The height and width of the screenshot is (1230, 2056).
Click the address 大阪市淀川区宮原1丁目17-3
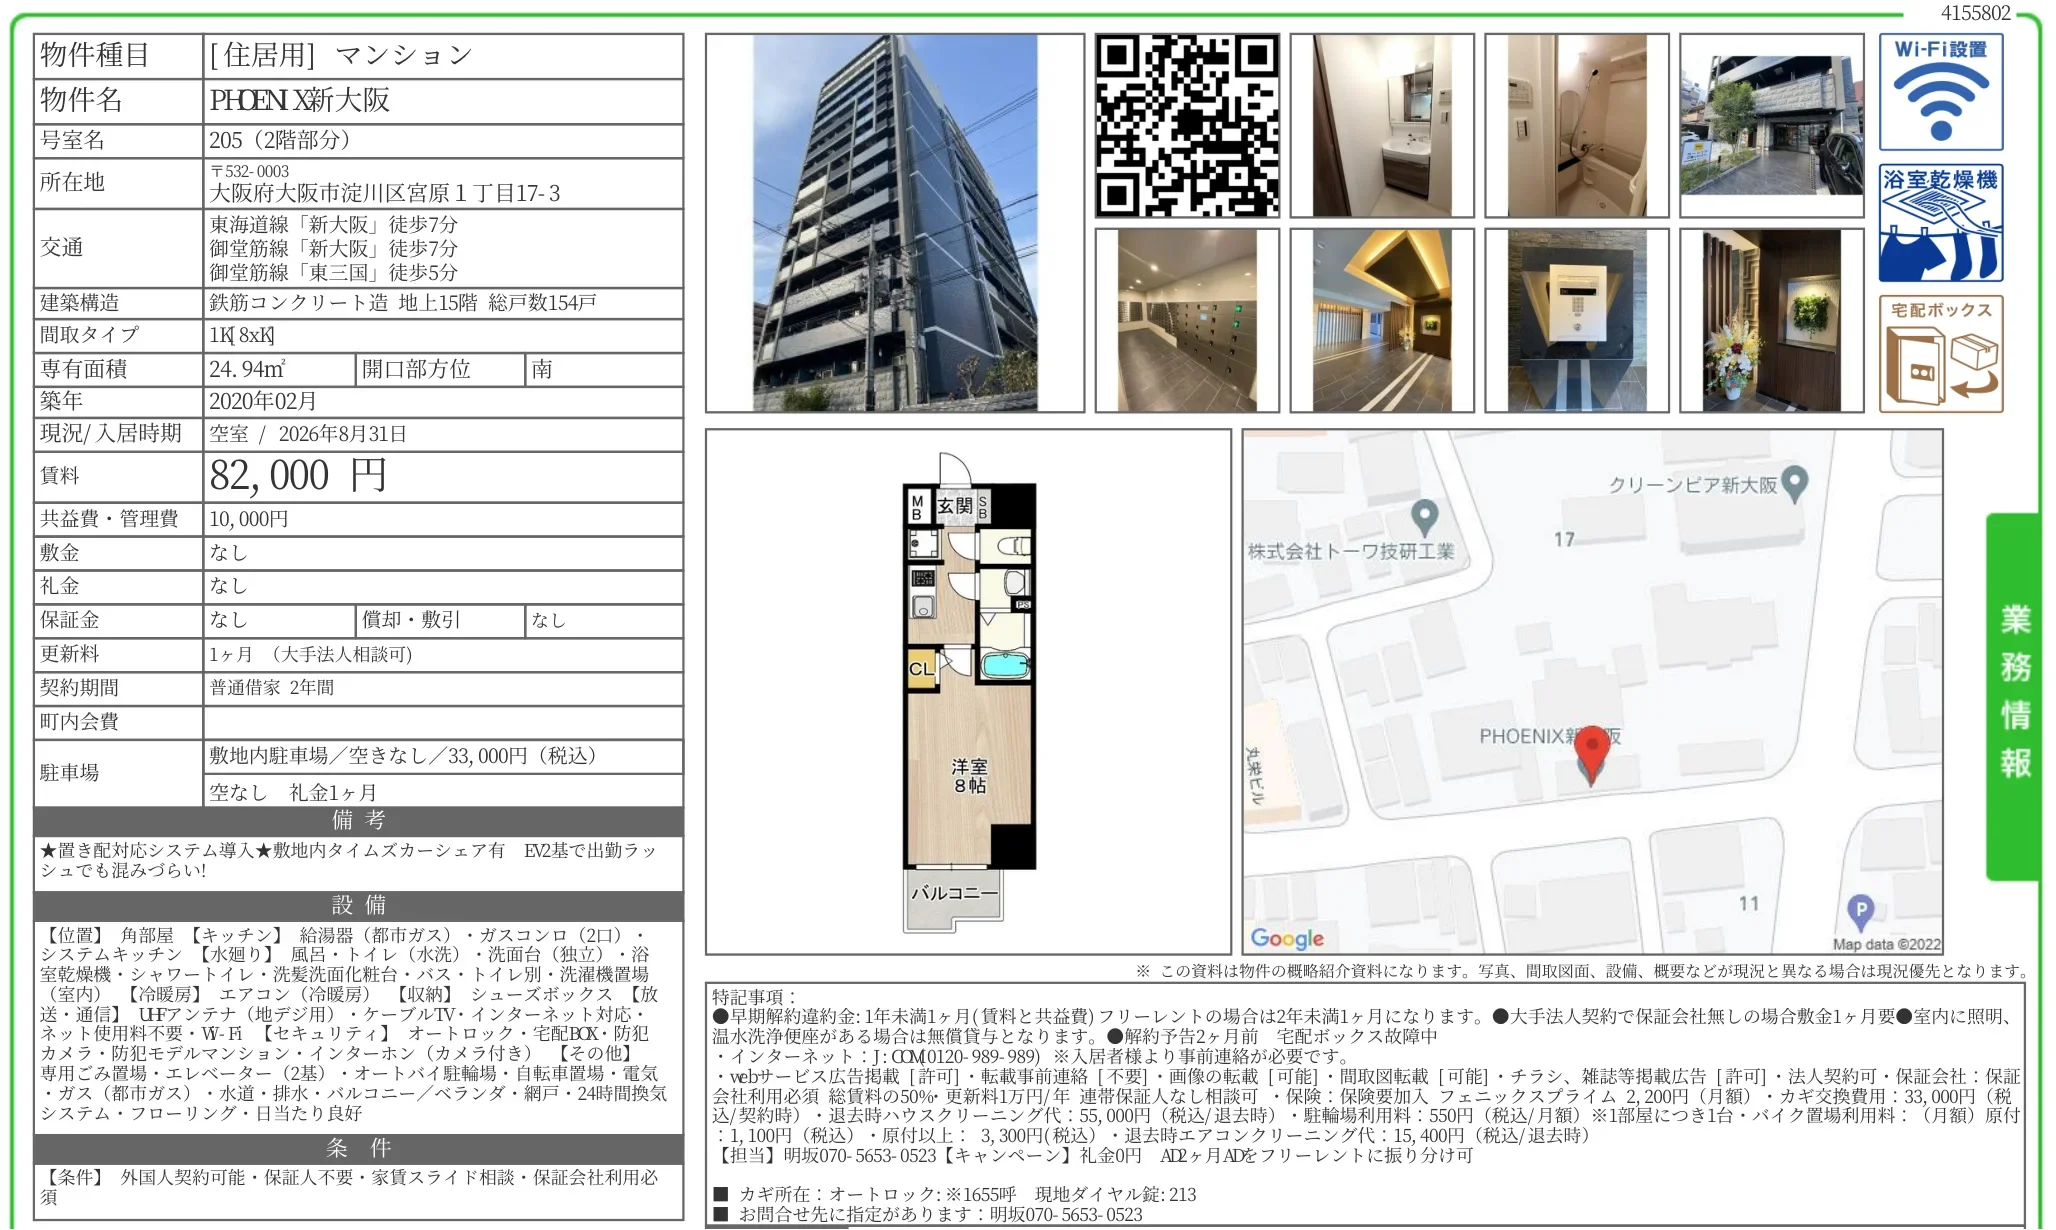tap(384, 193)
